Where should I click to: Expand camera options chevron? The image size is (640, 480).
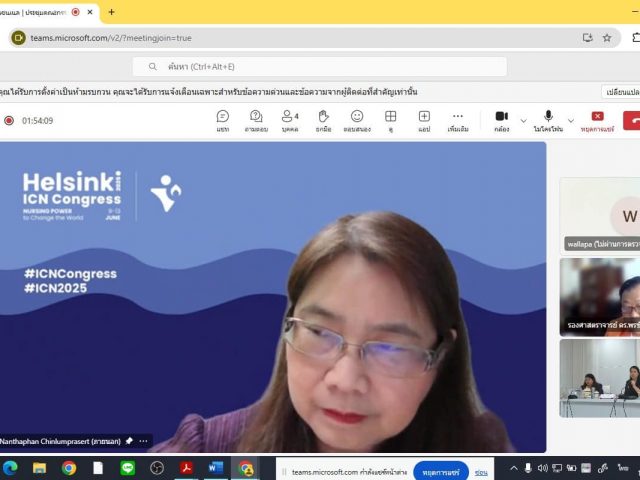[523, 121]
